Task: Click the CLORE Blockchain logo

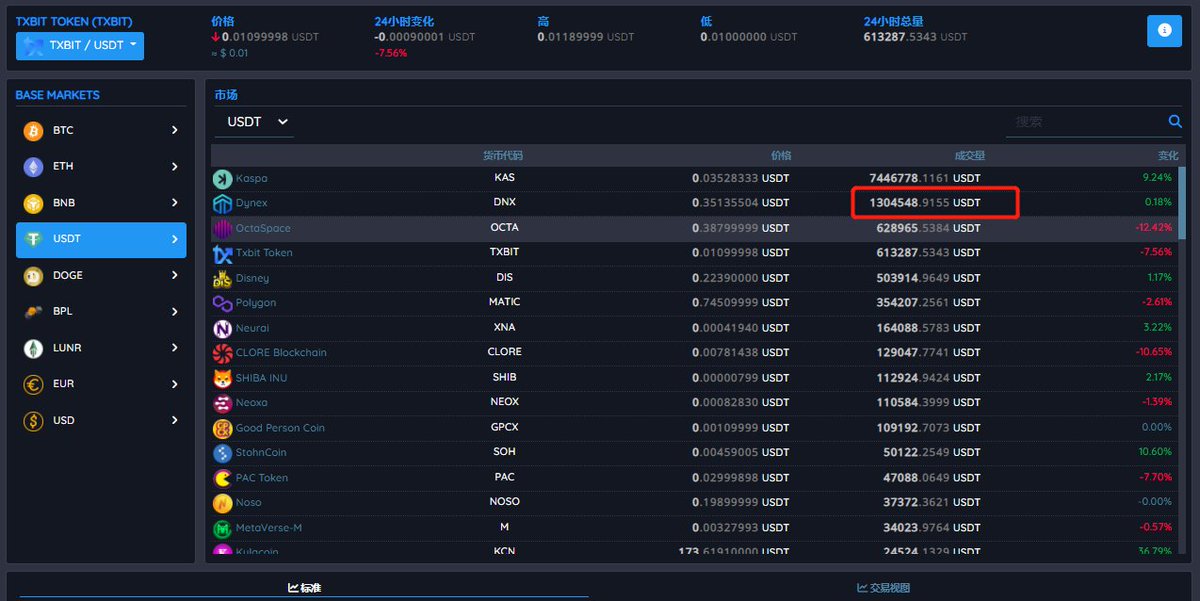Action: (x=222, y=354)
